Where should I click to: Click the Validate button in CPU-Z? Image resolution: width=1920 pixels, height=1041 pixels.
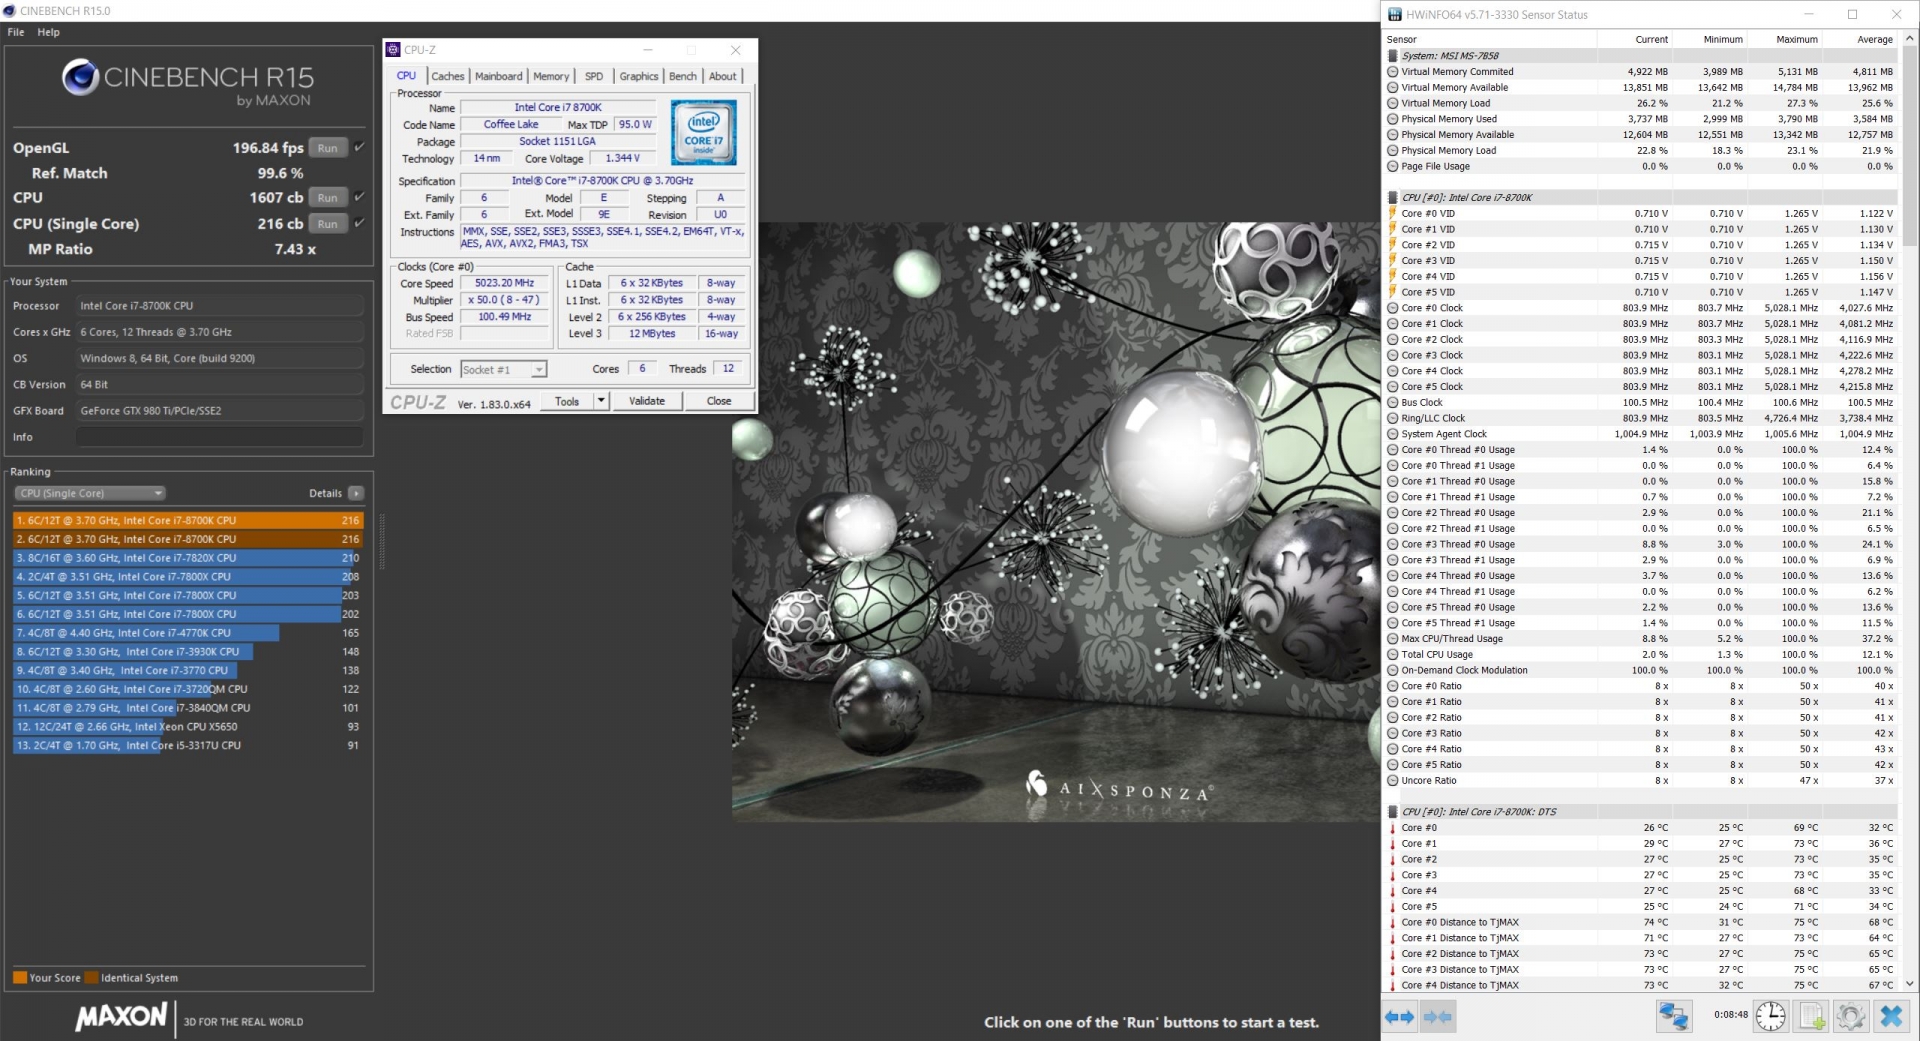coord(646,401)
